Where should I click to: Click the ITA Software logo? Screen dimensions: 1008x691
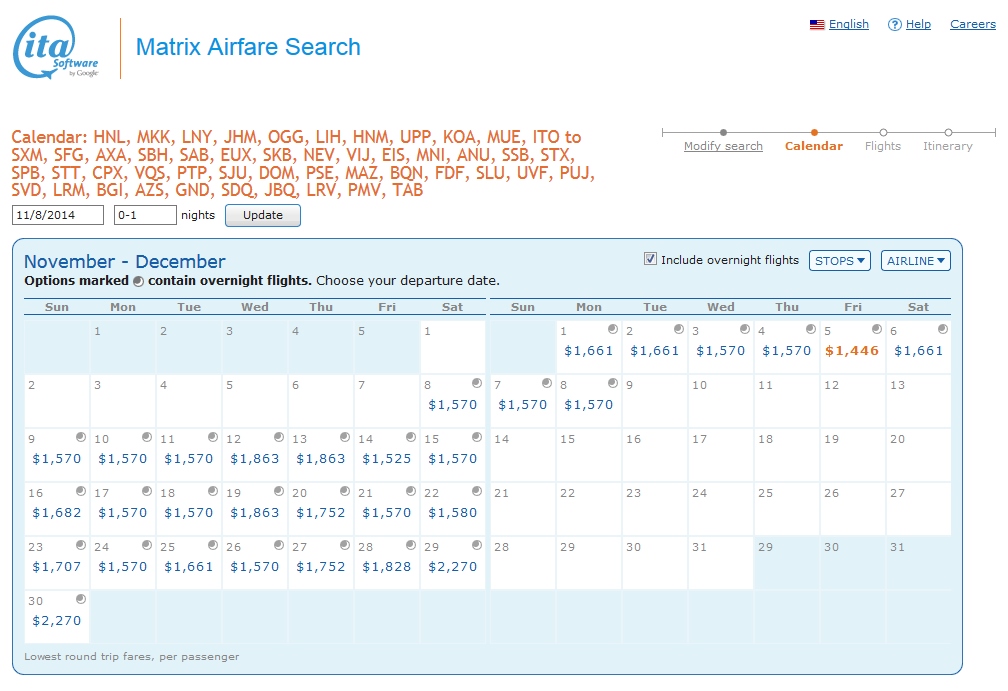(x=56, y=47)
